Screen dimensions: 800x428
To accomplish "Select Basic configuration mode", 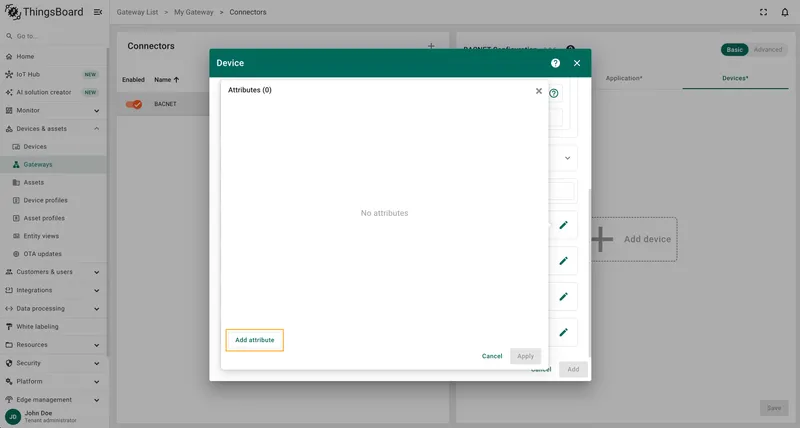I will (734, 49).
